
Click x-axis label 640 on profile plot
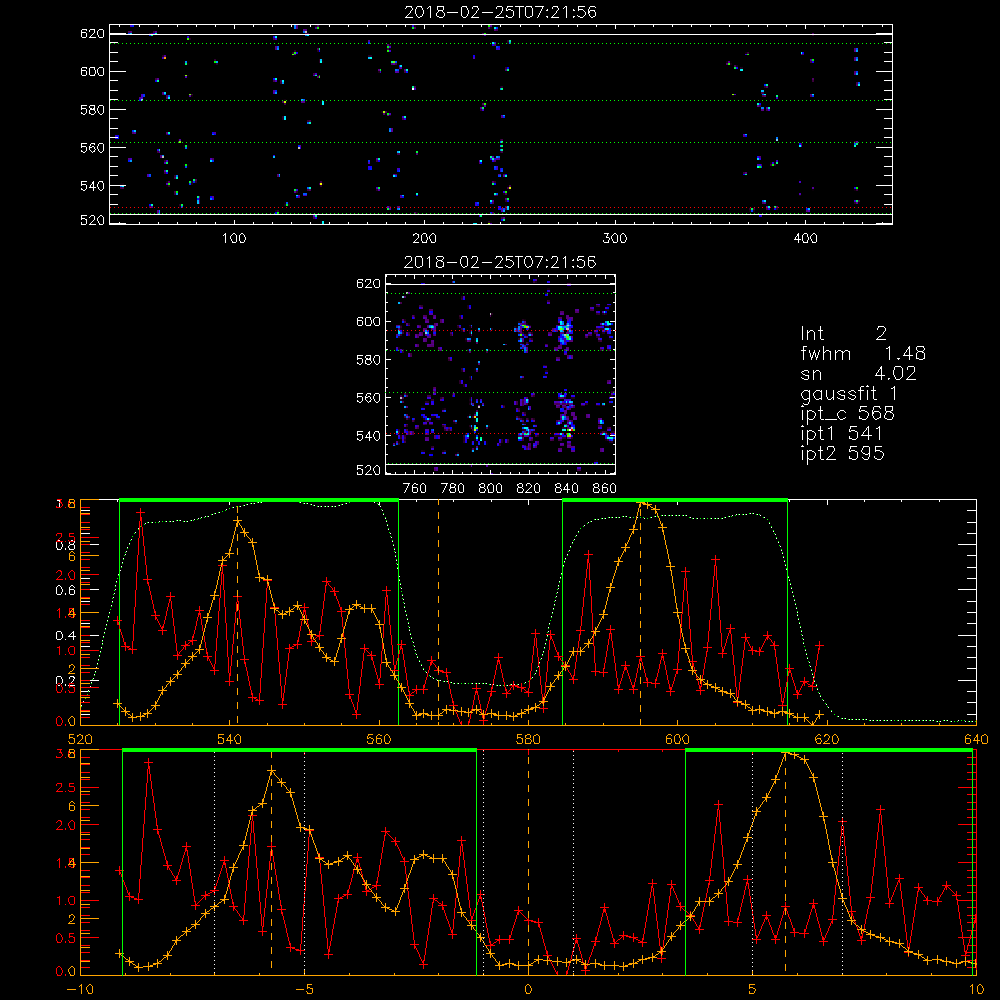click(x=976, y=740)
